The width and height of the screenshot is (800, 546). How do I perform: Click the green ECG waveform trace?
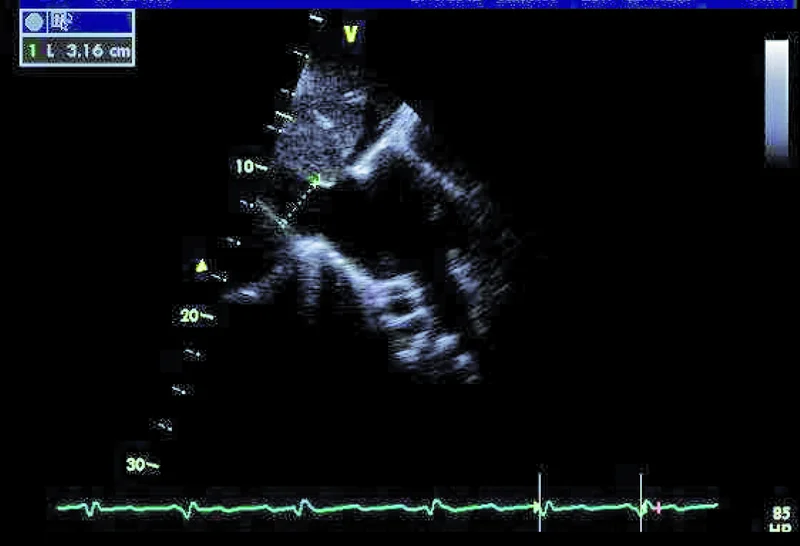(388, 507)
